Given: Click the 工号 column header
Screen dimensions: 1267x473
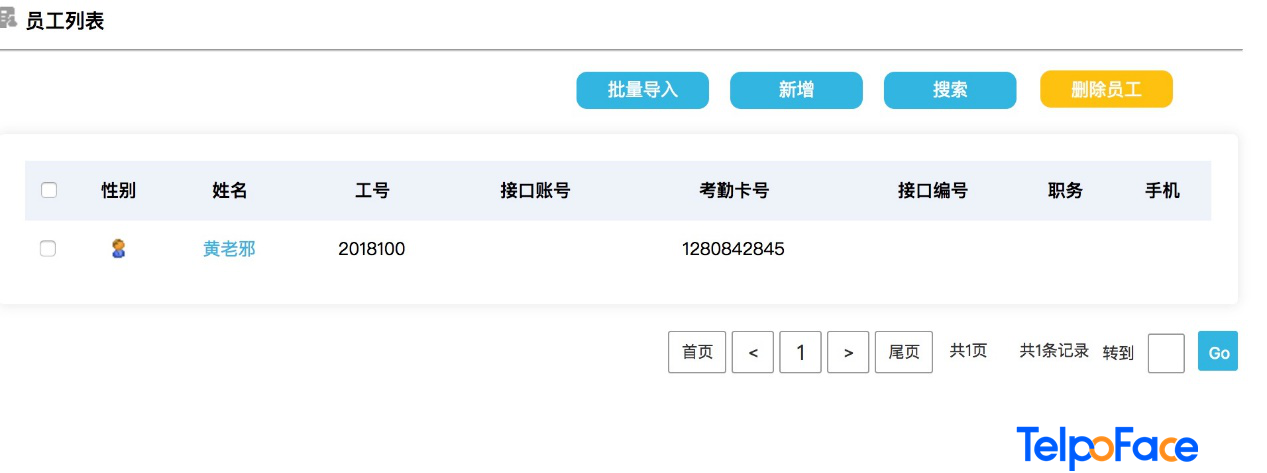Looking at the screenshot, I should (372, 190).
